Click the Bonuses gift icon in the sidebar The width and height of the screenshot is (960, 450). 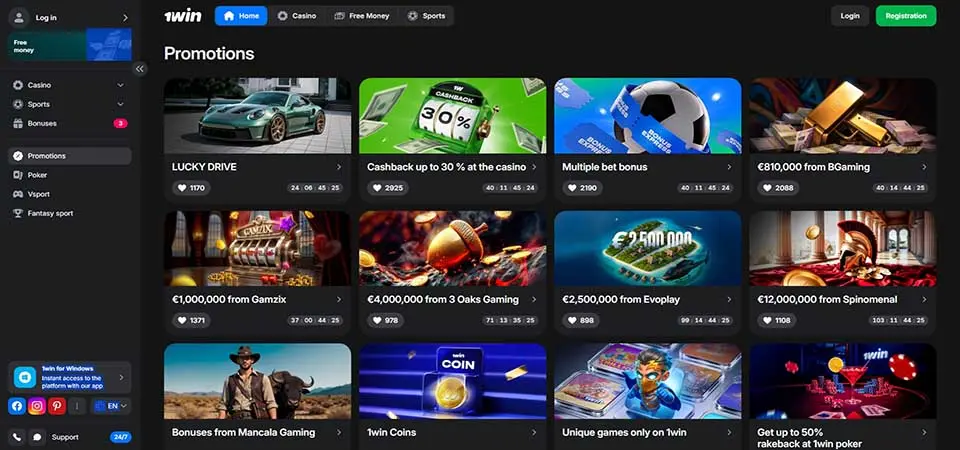(18, 123)
